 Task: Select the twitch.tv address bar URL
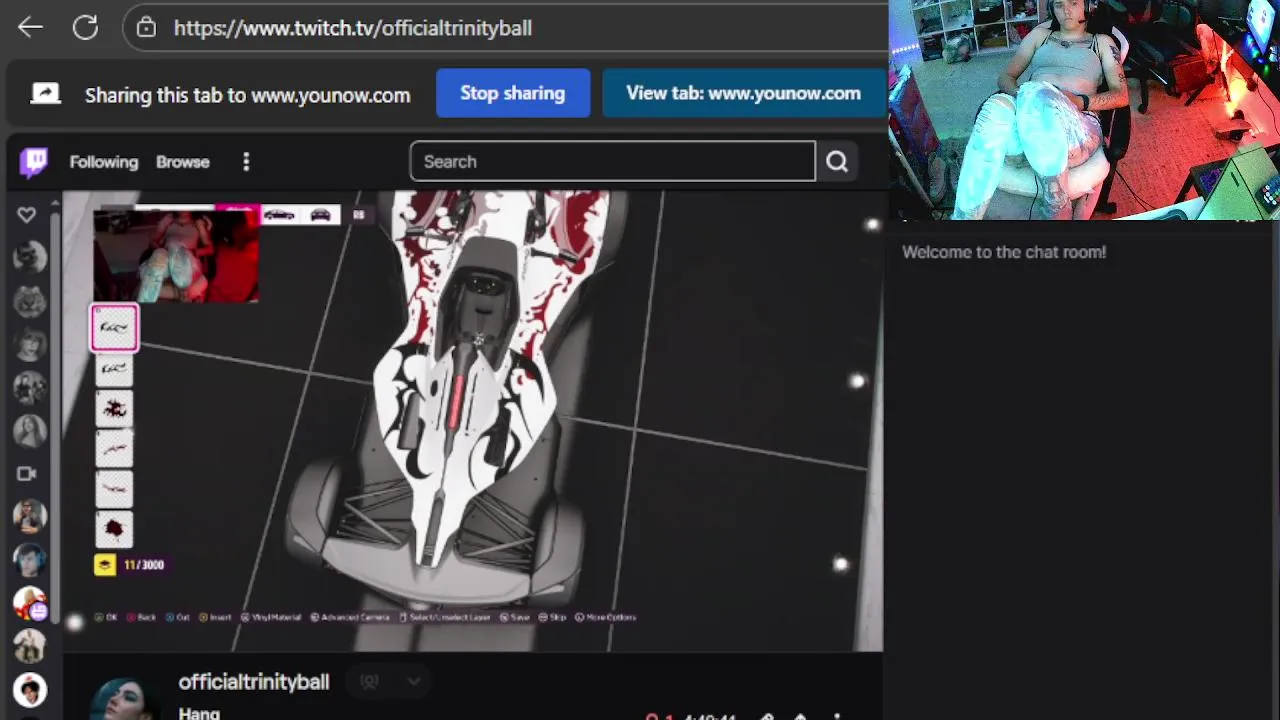point(352,28)
